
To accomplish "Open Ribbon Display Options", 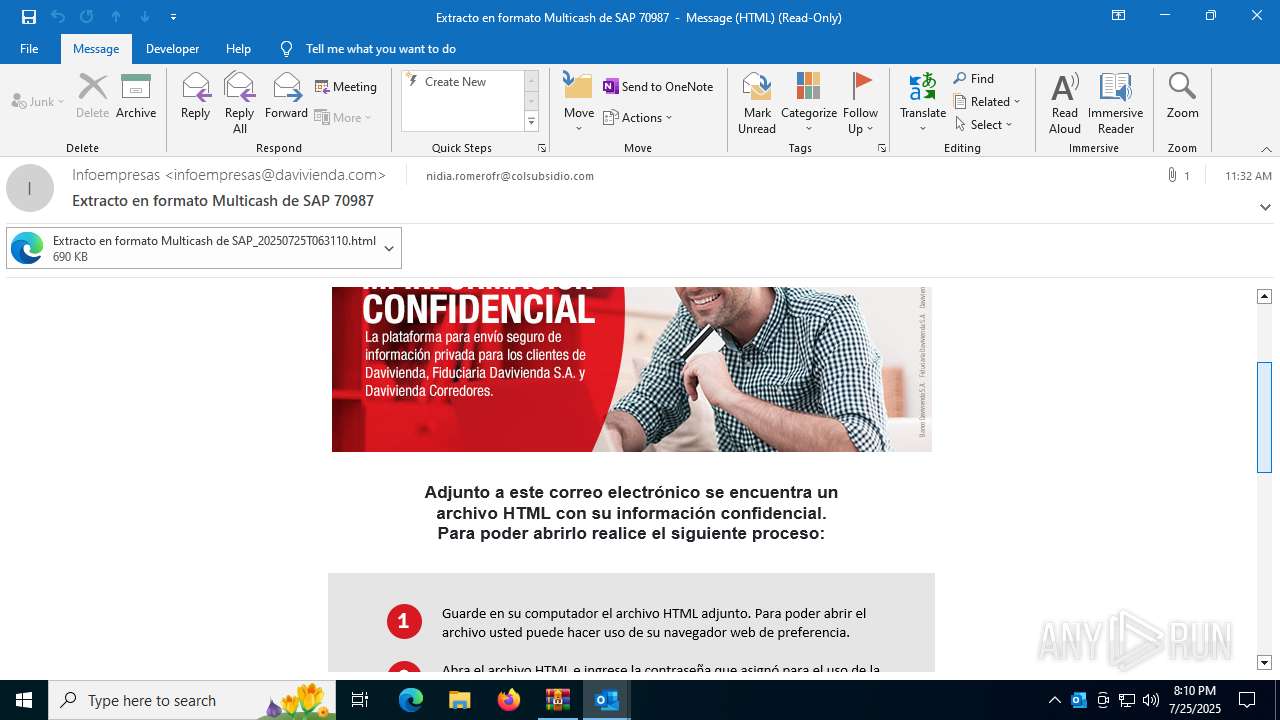I will coord(1119,16).
